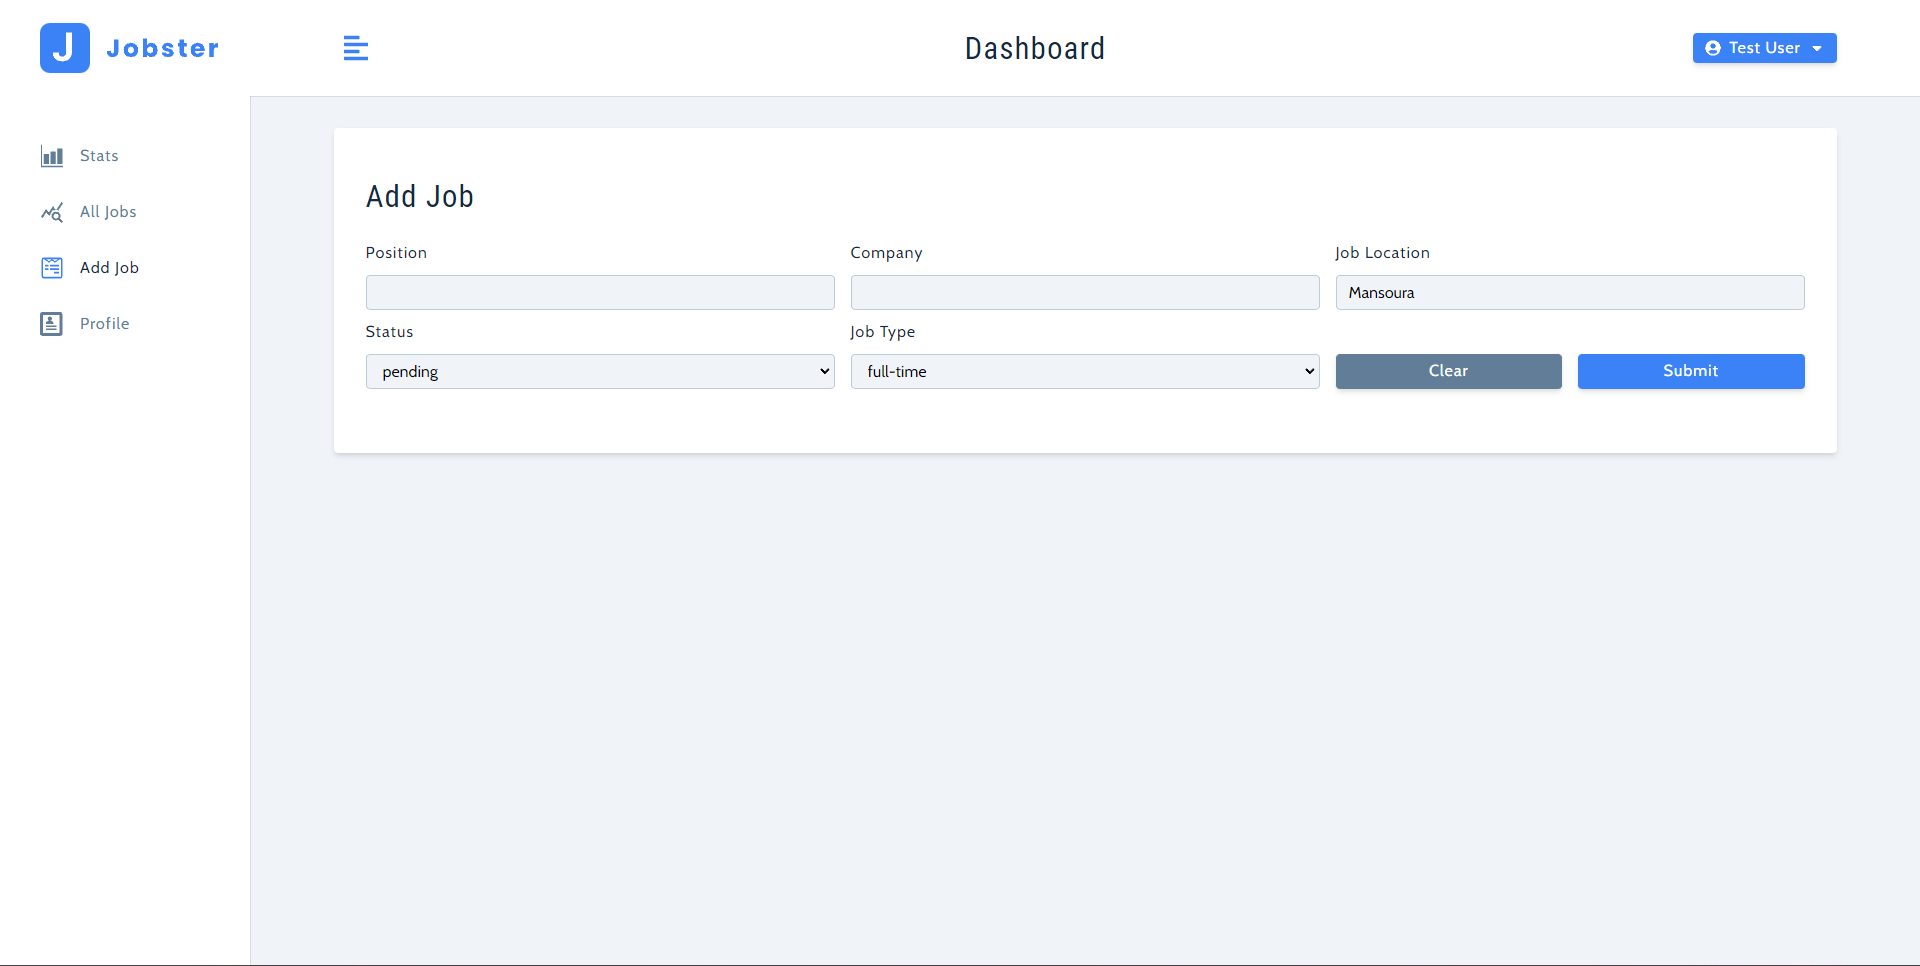1920x966 pixels.
Task: Open the Status dropdown showing pending
Action: [x=599, y=371]
